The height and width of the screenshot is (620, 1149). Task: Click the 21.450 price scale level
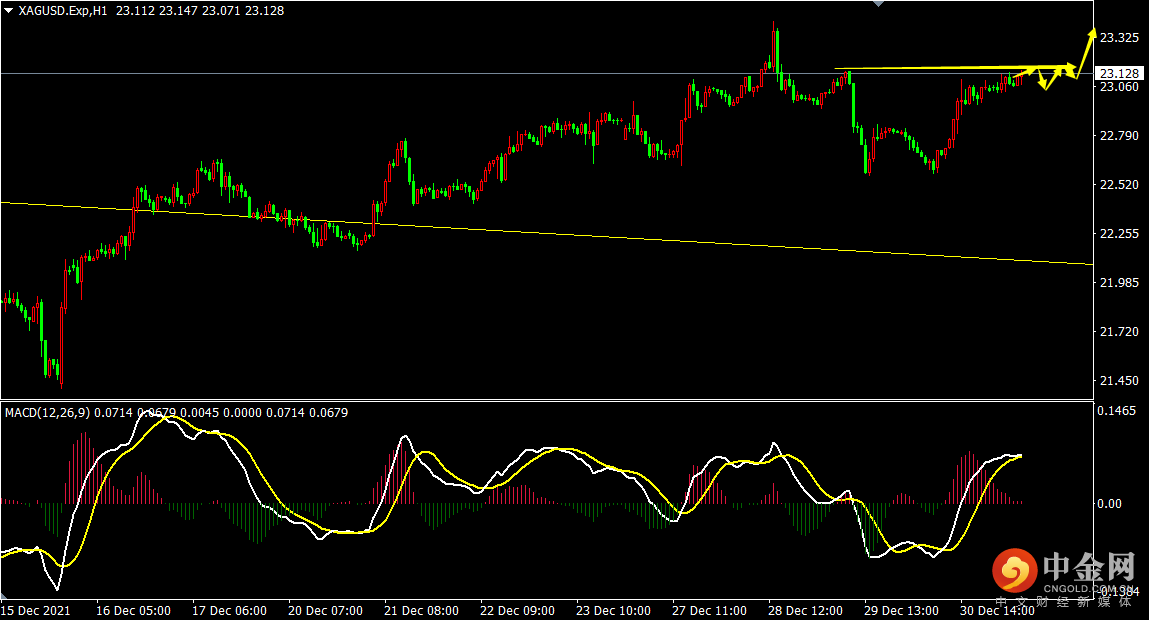click(1120, 380)
